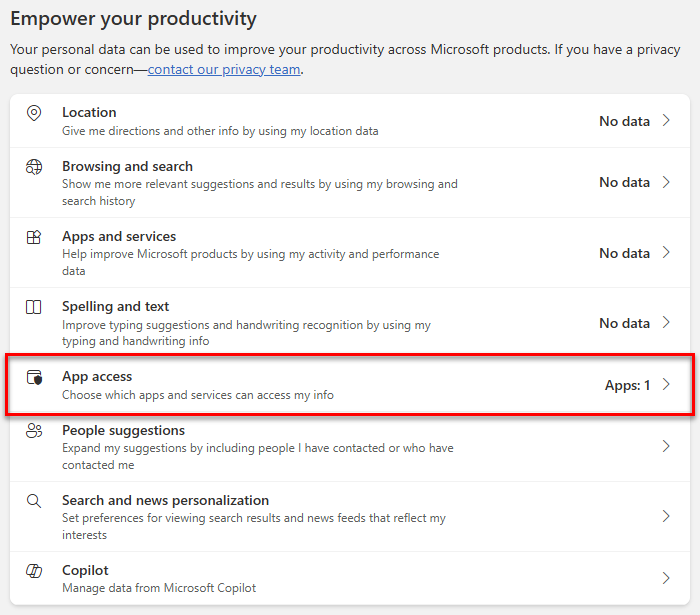Click the Location pin icon
This screenshot has width=700, height=615.
point(34,113)
